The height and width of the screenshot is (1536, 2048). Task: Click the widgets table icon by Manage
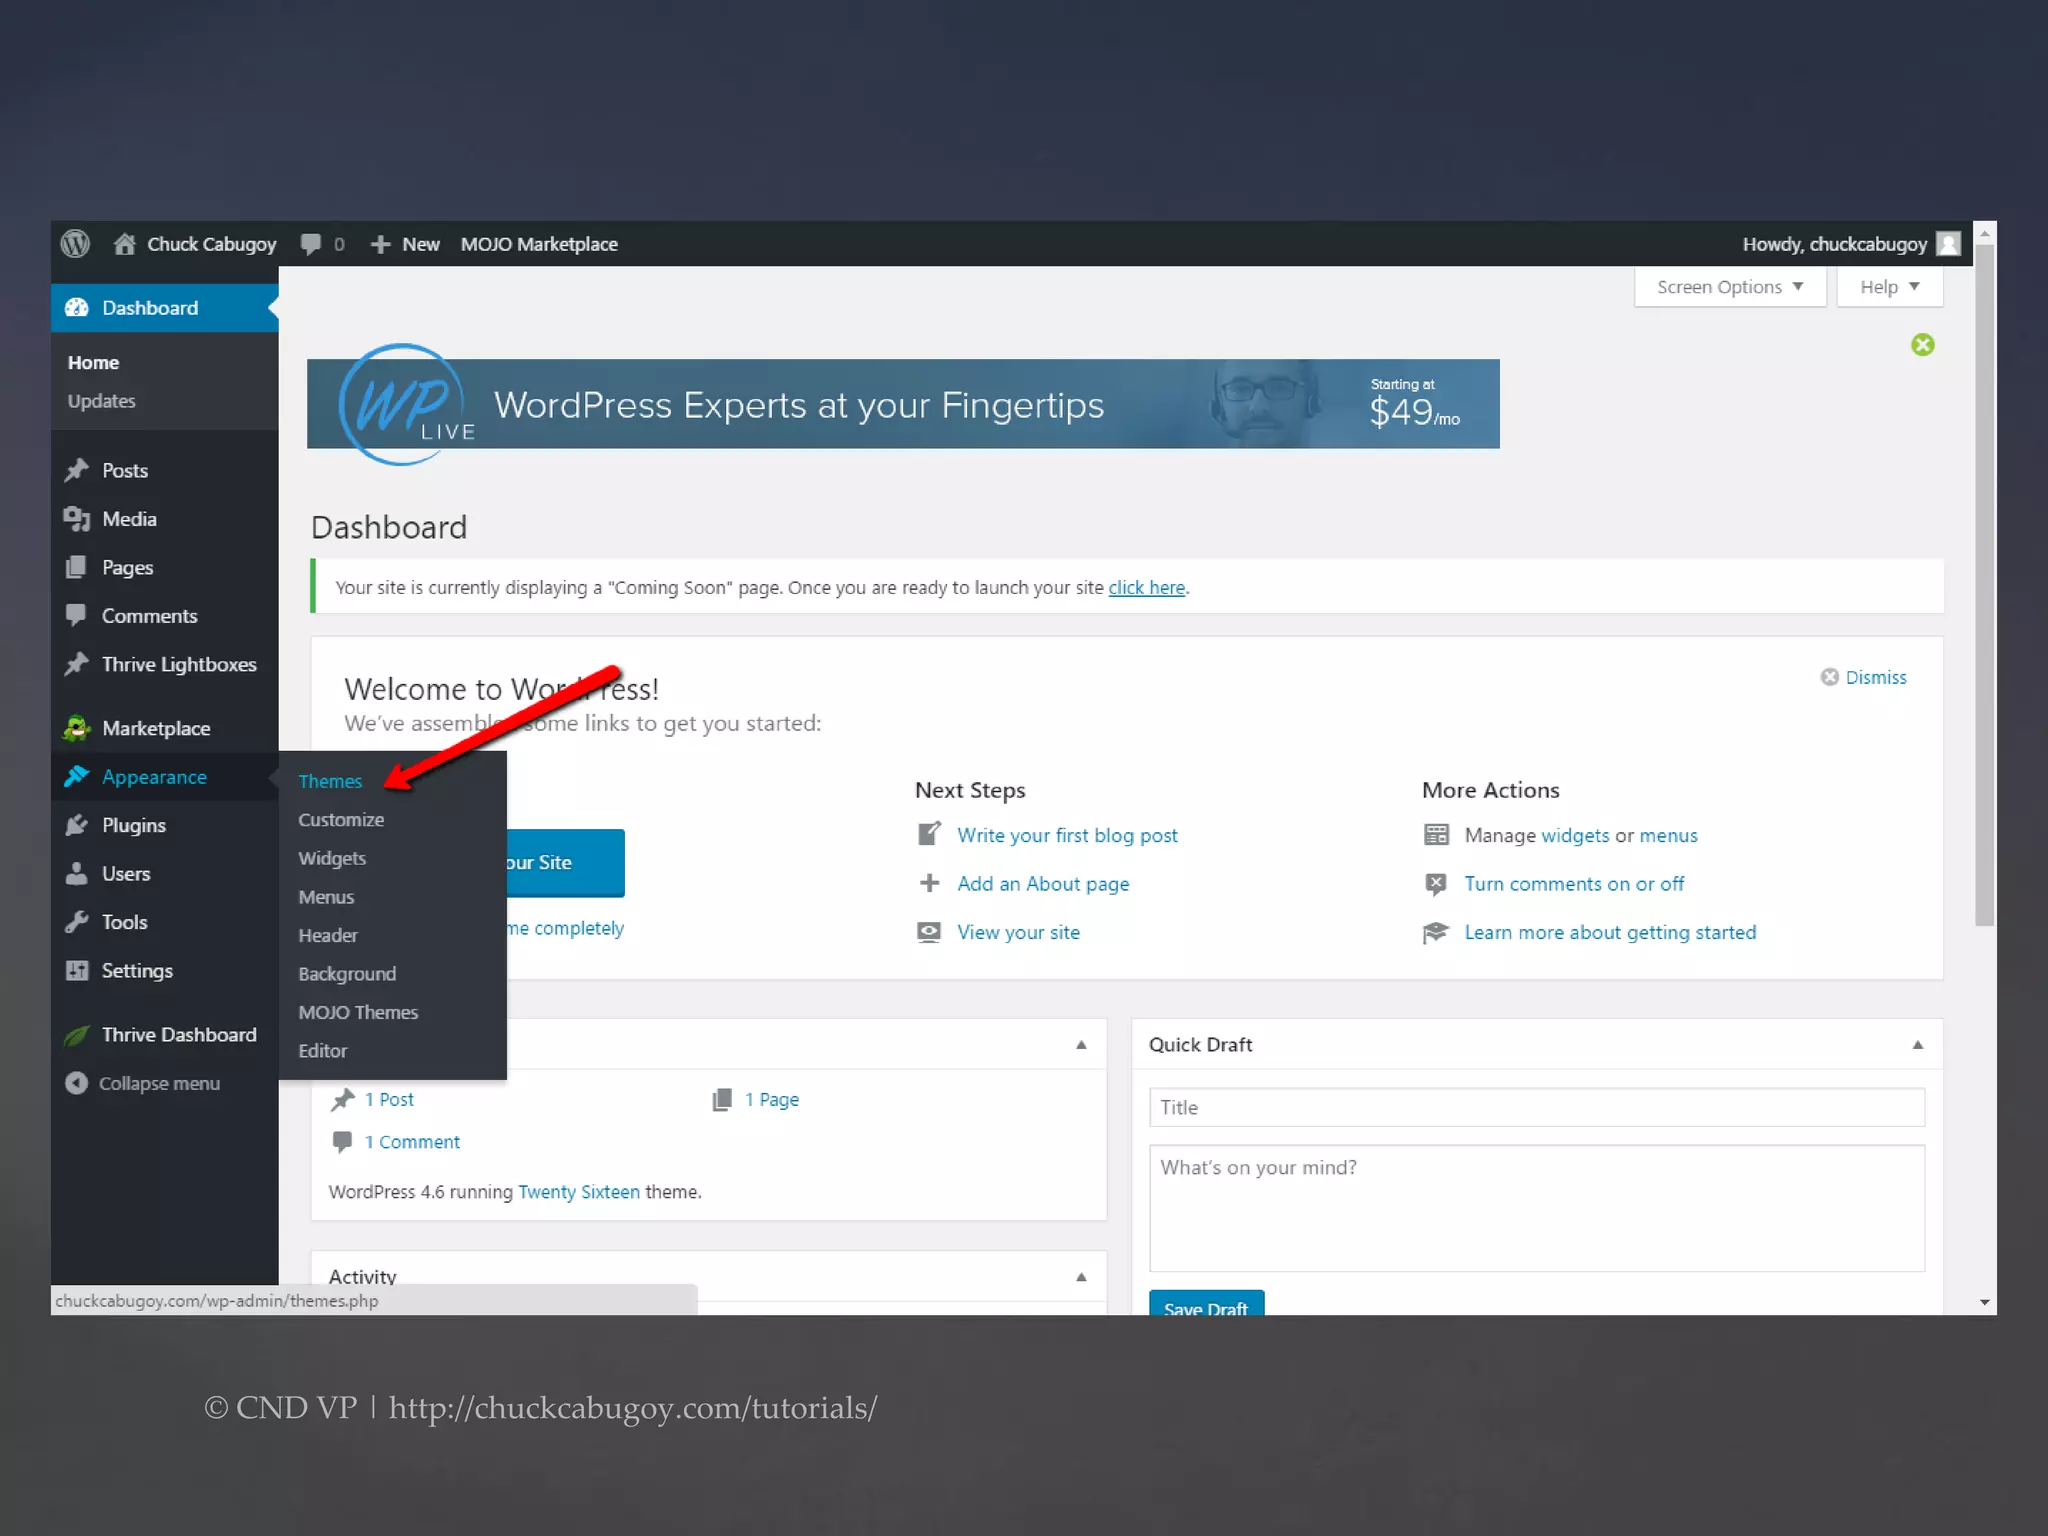click(1436, 835)
